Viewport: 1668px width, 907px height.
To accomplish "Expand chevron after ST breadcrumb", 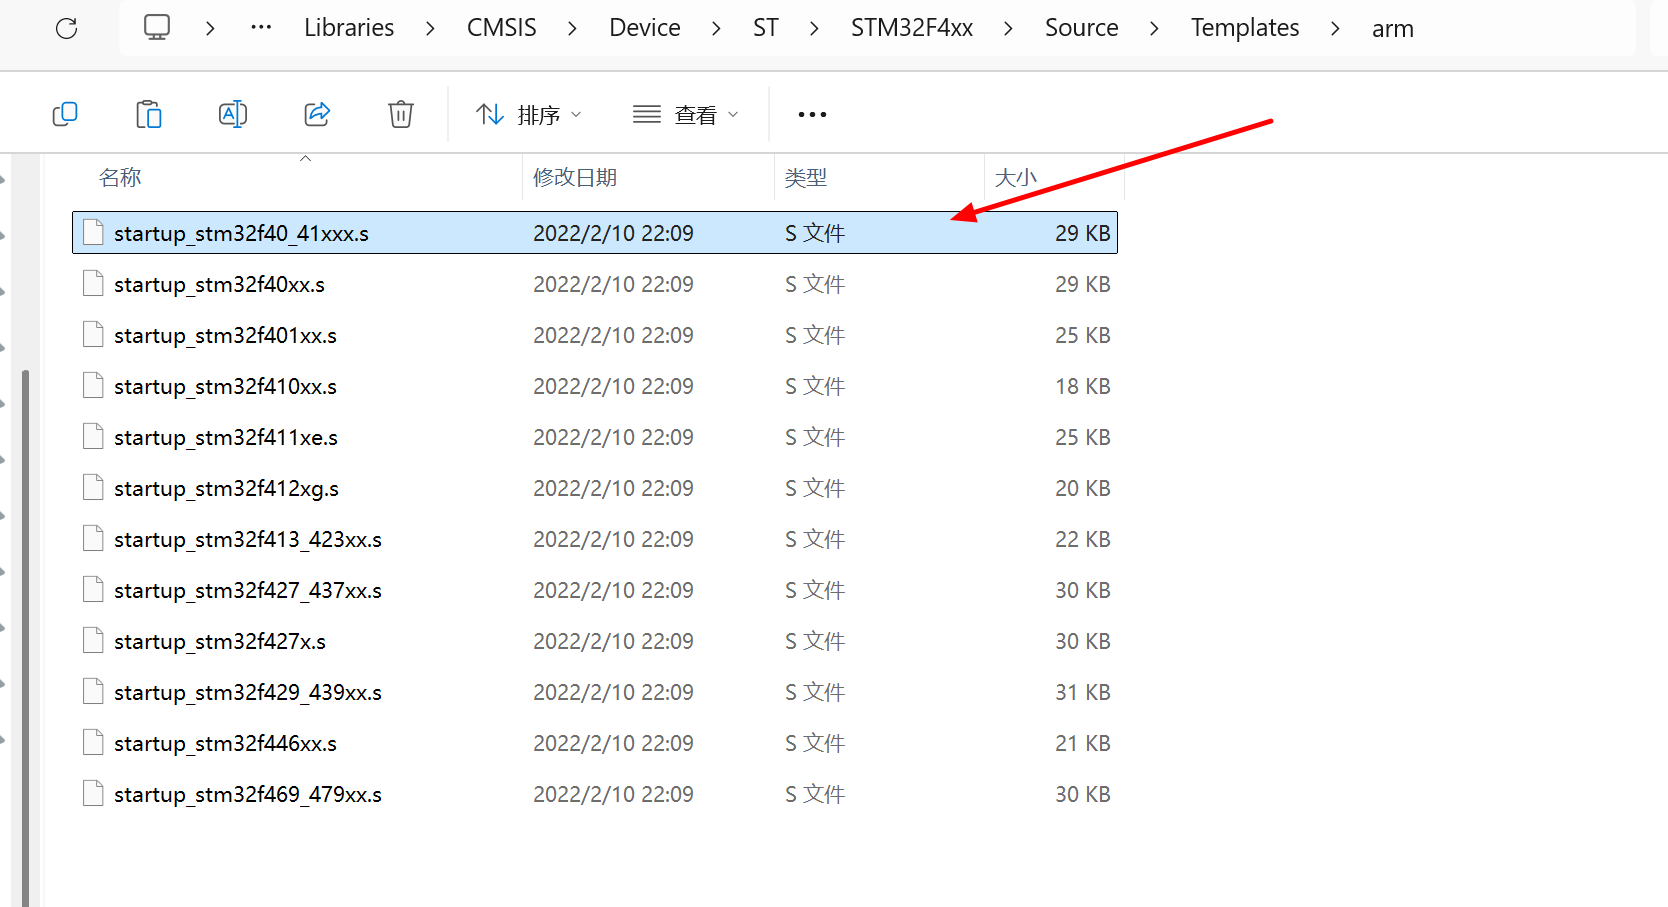I will [814, 29].
